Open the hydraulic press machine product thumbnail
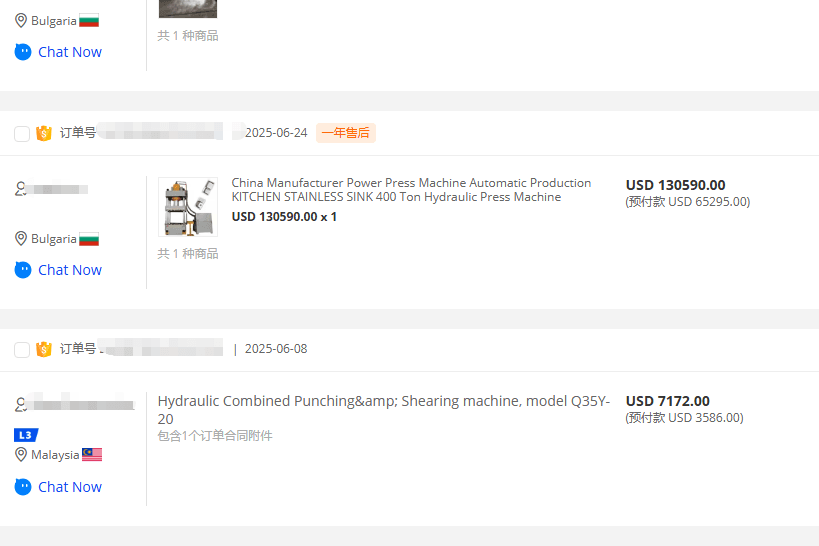This screenshot has width=819, height=546. point(188,207)
